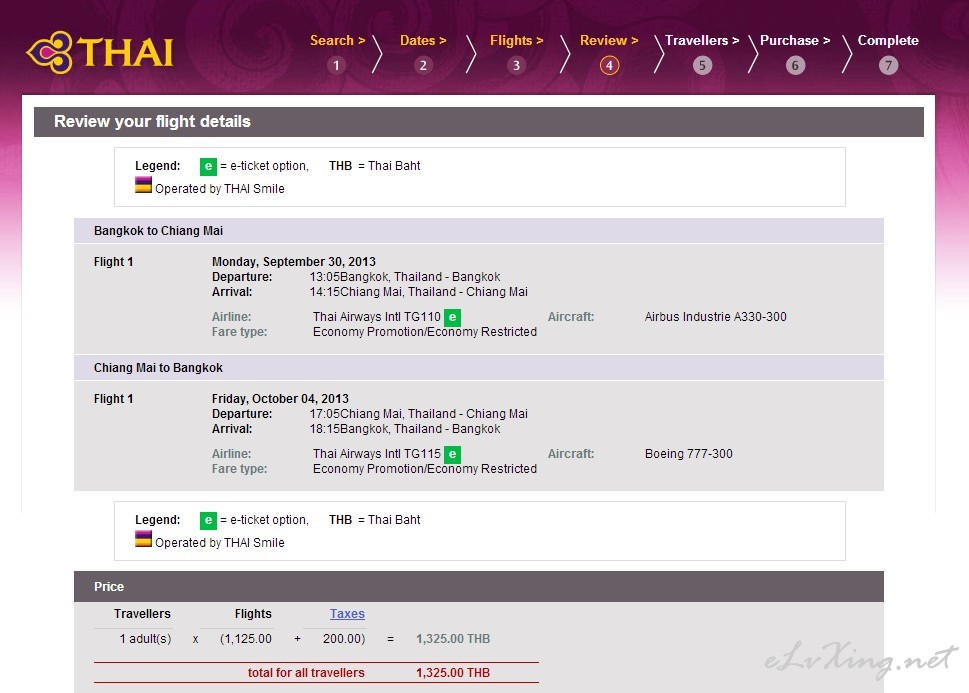This screenshot has height=693, width=969.
Task: Click the 14:15 Chiang Mai arrival line
Action: click(418, 292)
